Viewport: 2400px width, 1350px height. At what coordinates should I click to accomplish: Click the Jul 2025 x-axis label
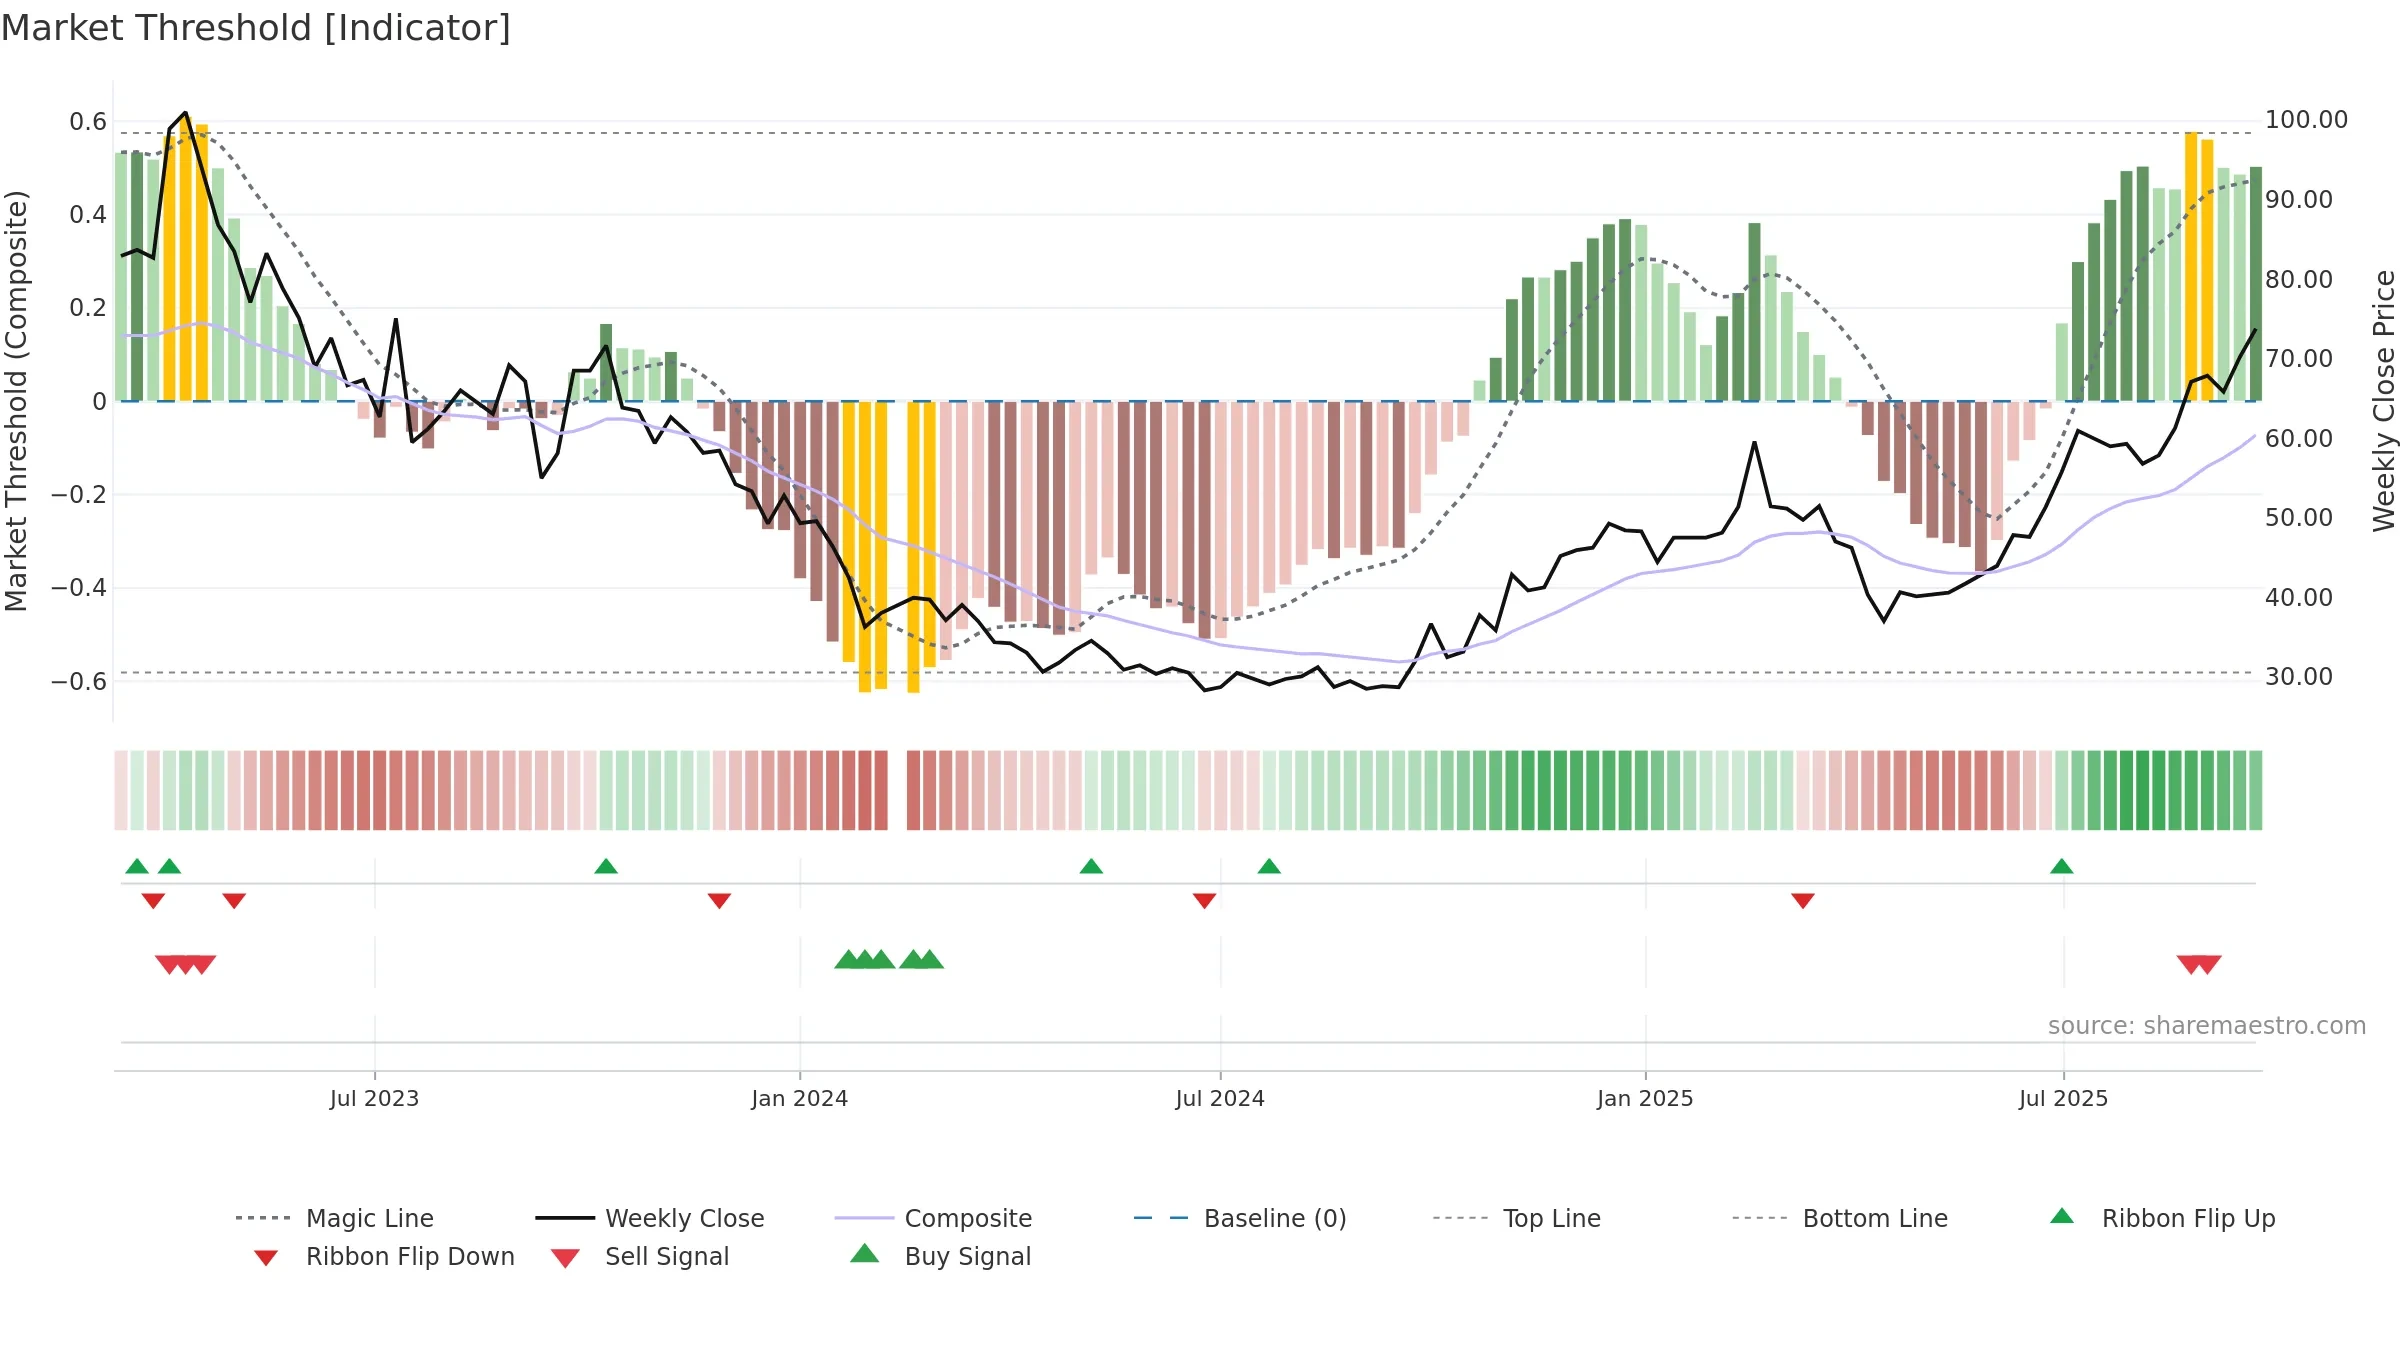(x=2063, y=1098)
